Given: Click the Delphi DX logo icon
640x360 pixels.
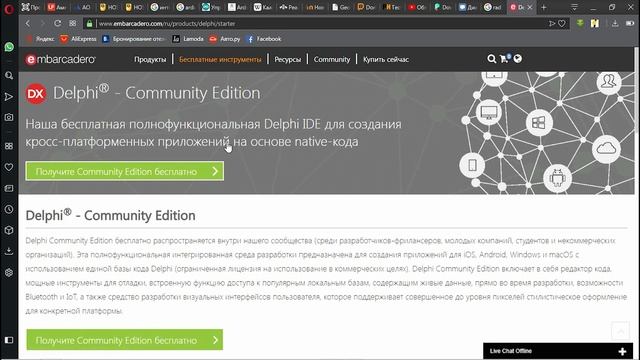Looking at the screenshot, I should pos(36,93).
